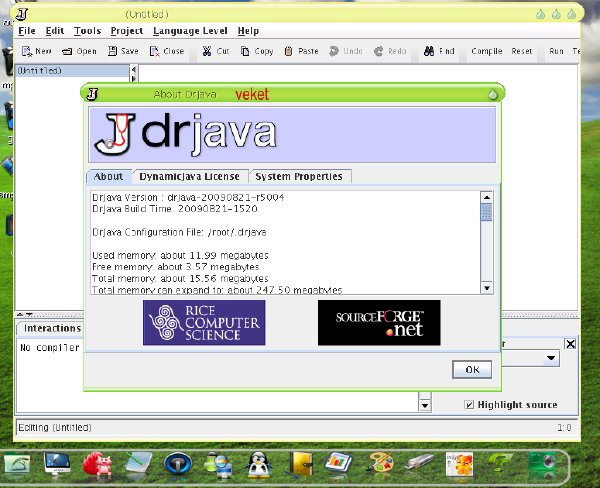Switch to the About tab
The height and width of the screenshot is (488, 600).
[109, 176]
